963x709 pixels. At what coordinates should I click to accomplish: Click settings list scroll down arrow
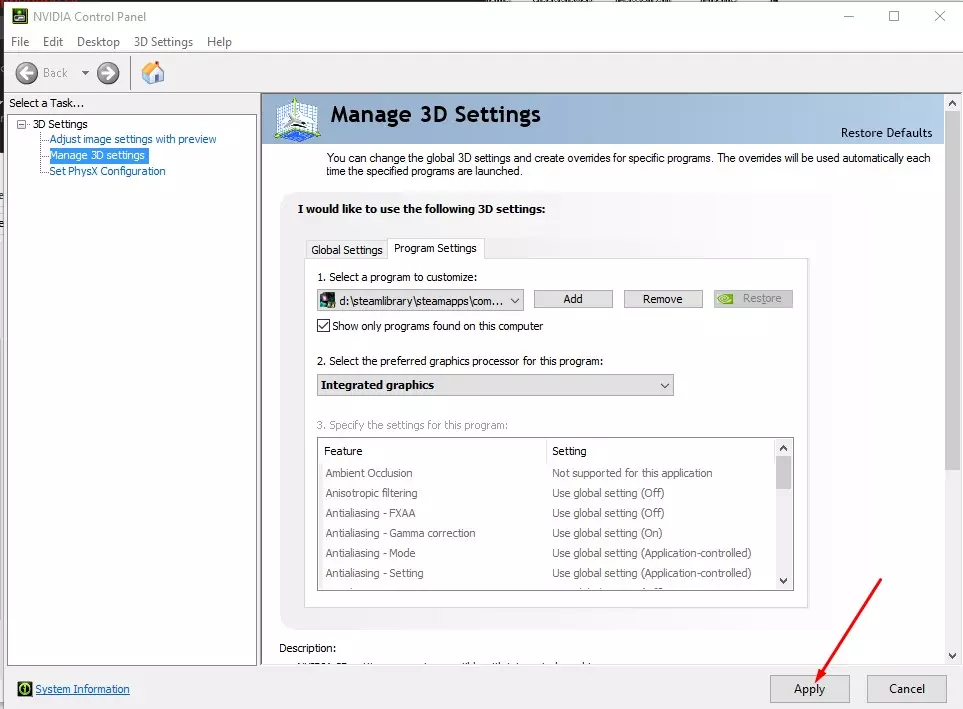click(x=783, y=581)
